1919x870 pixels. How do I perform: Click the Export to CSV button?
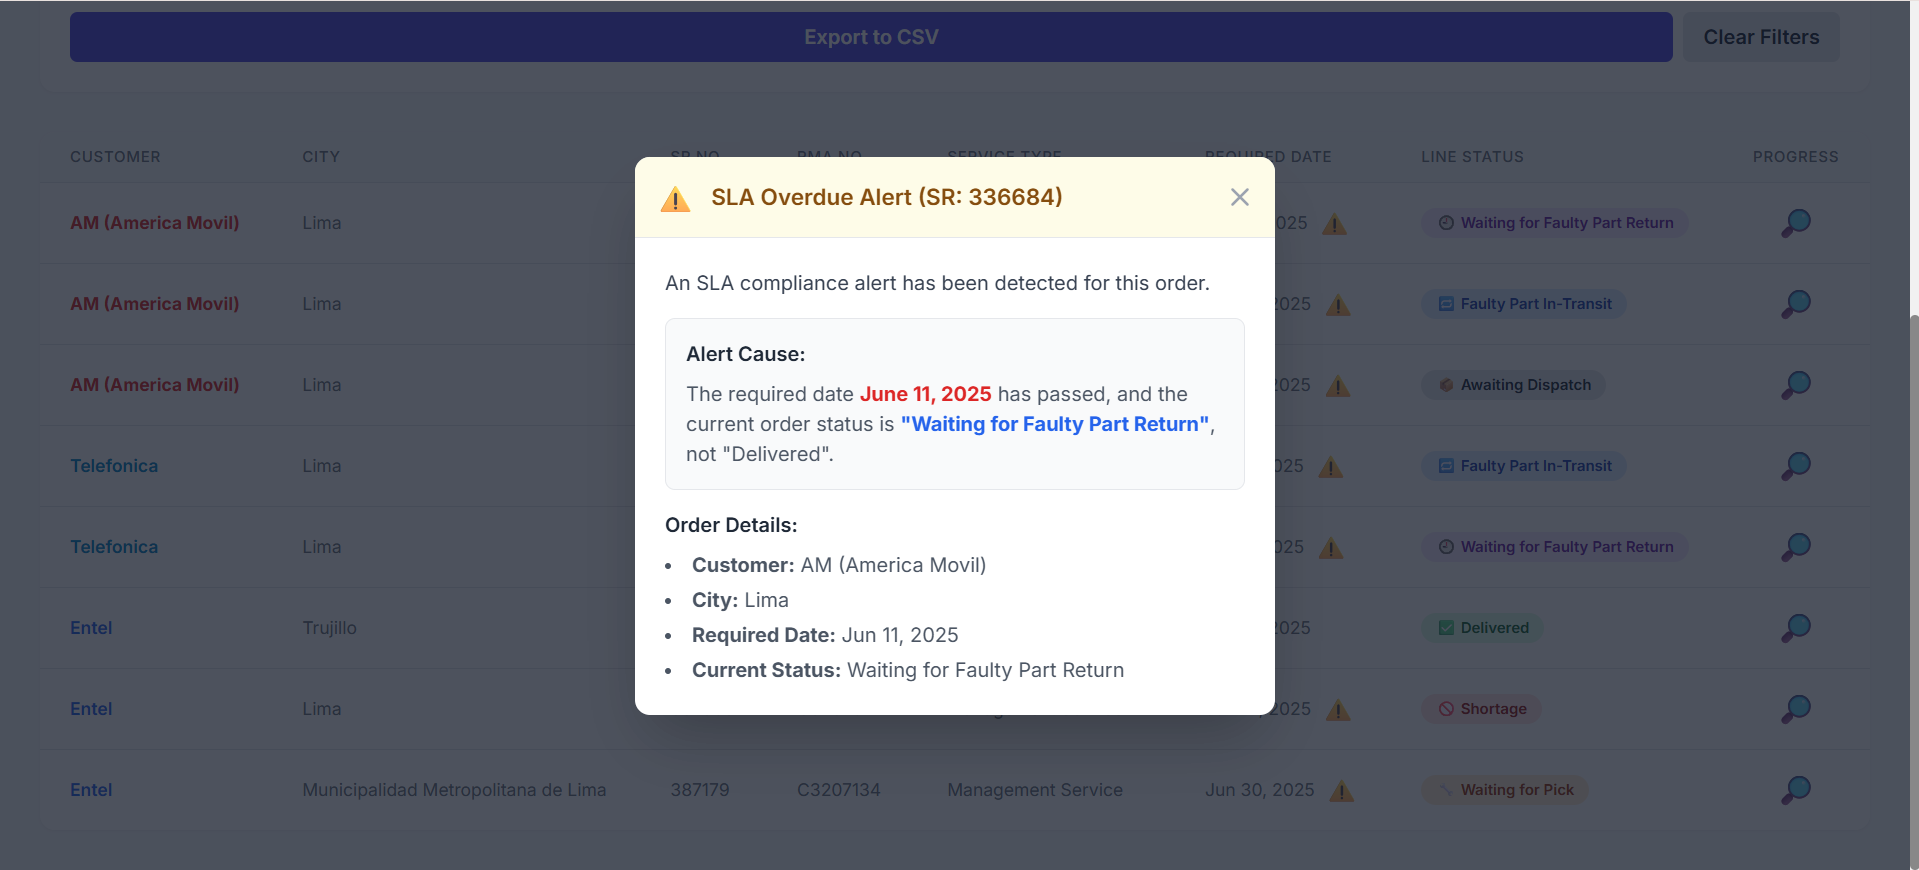click(x=870, y=37)
